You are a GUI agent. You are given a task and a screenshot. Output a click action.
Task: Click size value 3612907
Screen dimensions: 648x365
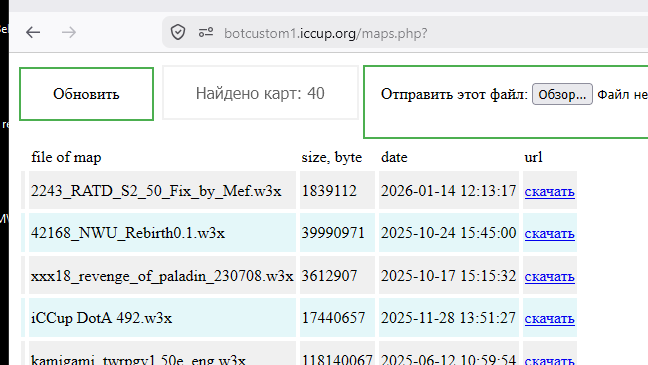tap(329, 276)
